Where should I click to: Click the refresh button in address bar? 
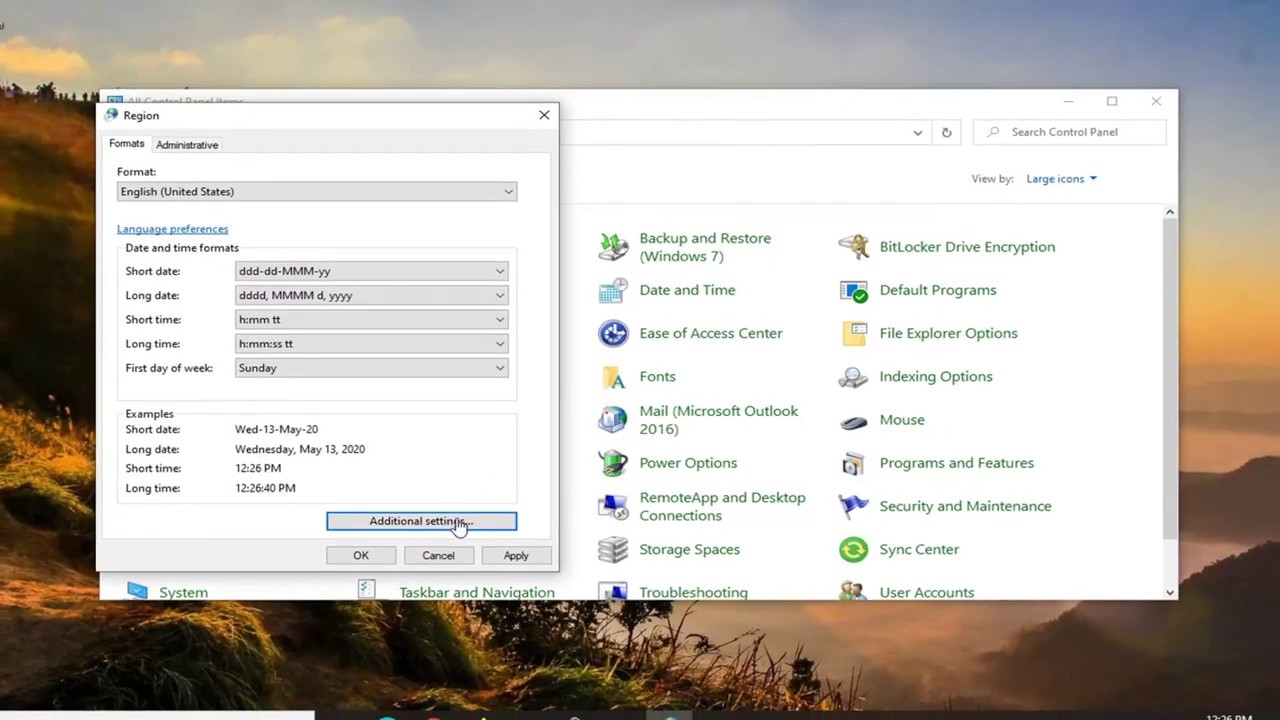pos(946,132)
